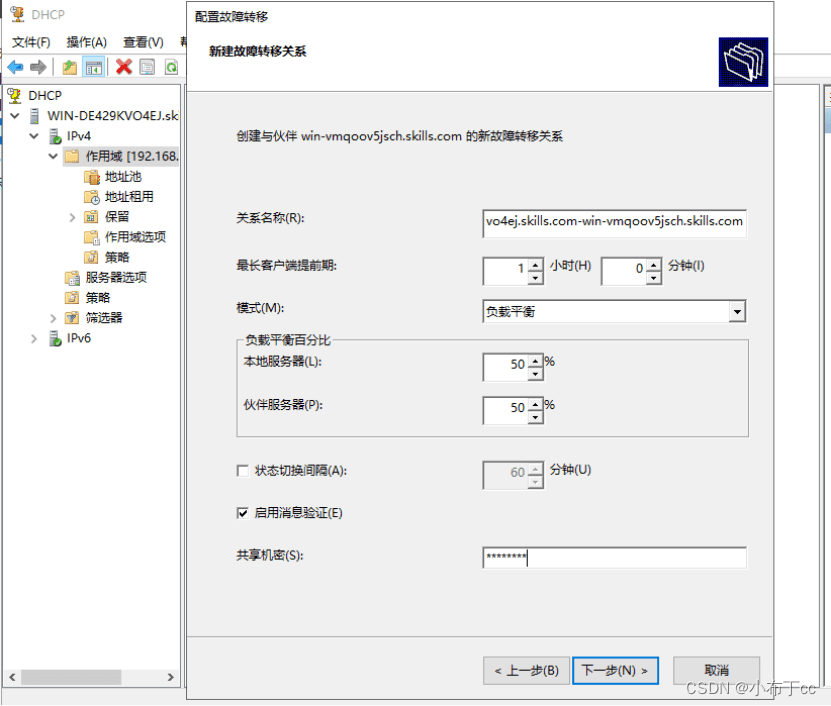Expand the 保留 reservations tree node
This screenshot has height=706, width=831.
coord(73,217)
